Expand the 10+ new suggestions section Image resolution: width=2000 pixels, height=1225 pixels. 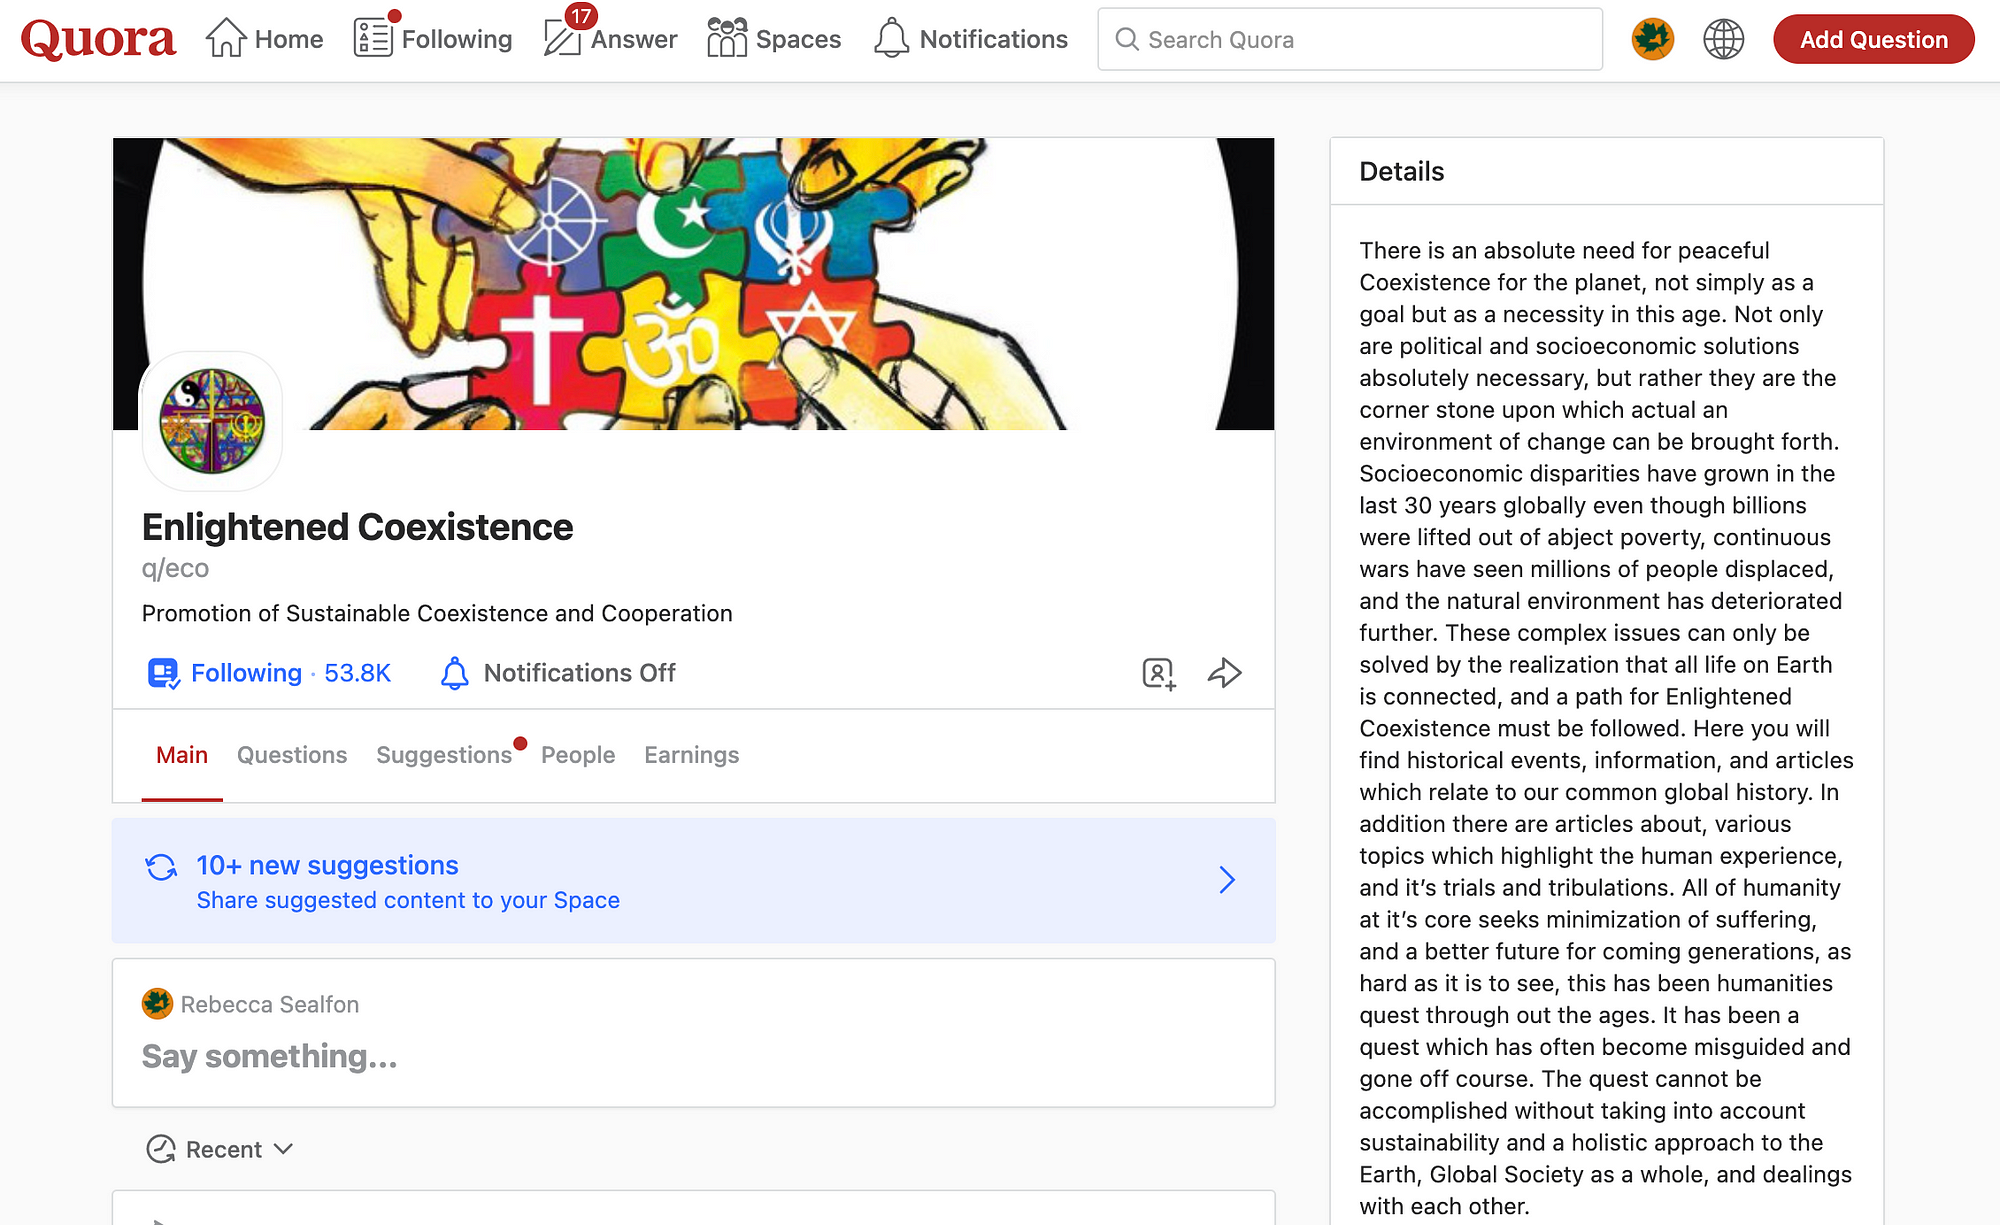pyautogui.click(x=1227, y=879)
